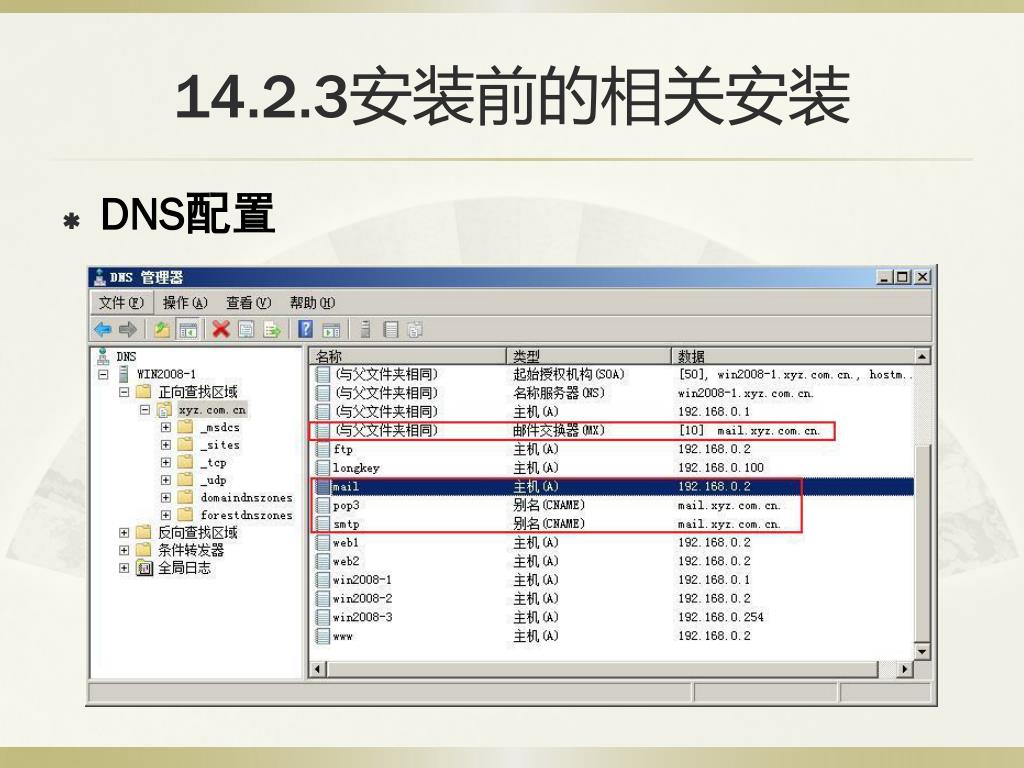Click the DNS root node icon
Viewport: 1024px width, 768px height.
click(103, 357)
